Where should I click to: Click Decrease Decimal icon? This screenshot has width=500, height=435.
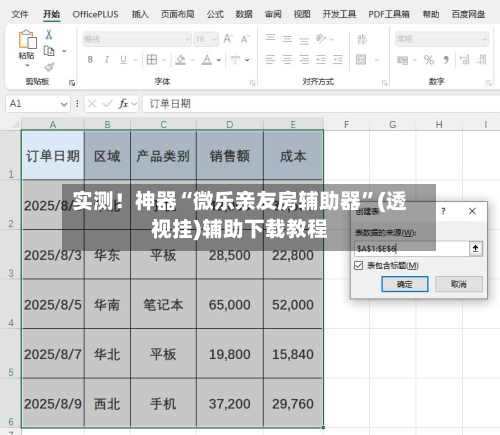coord(481,60)
